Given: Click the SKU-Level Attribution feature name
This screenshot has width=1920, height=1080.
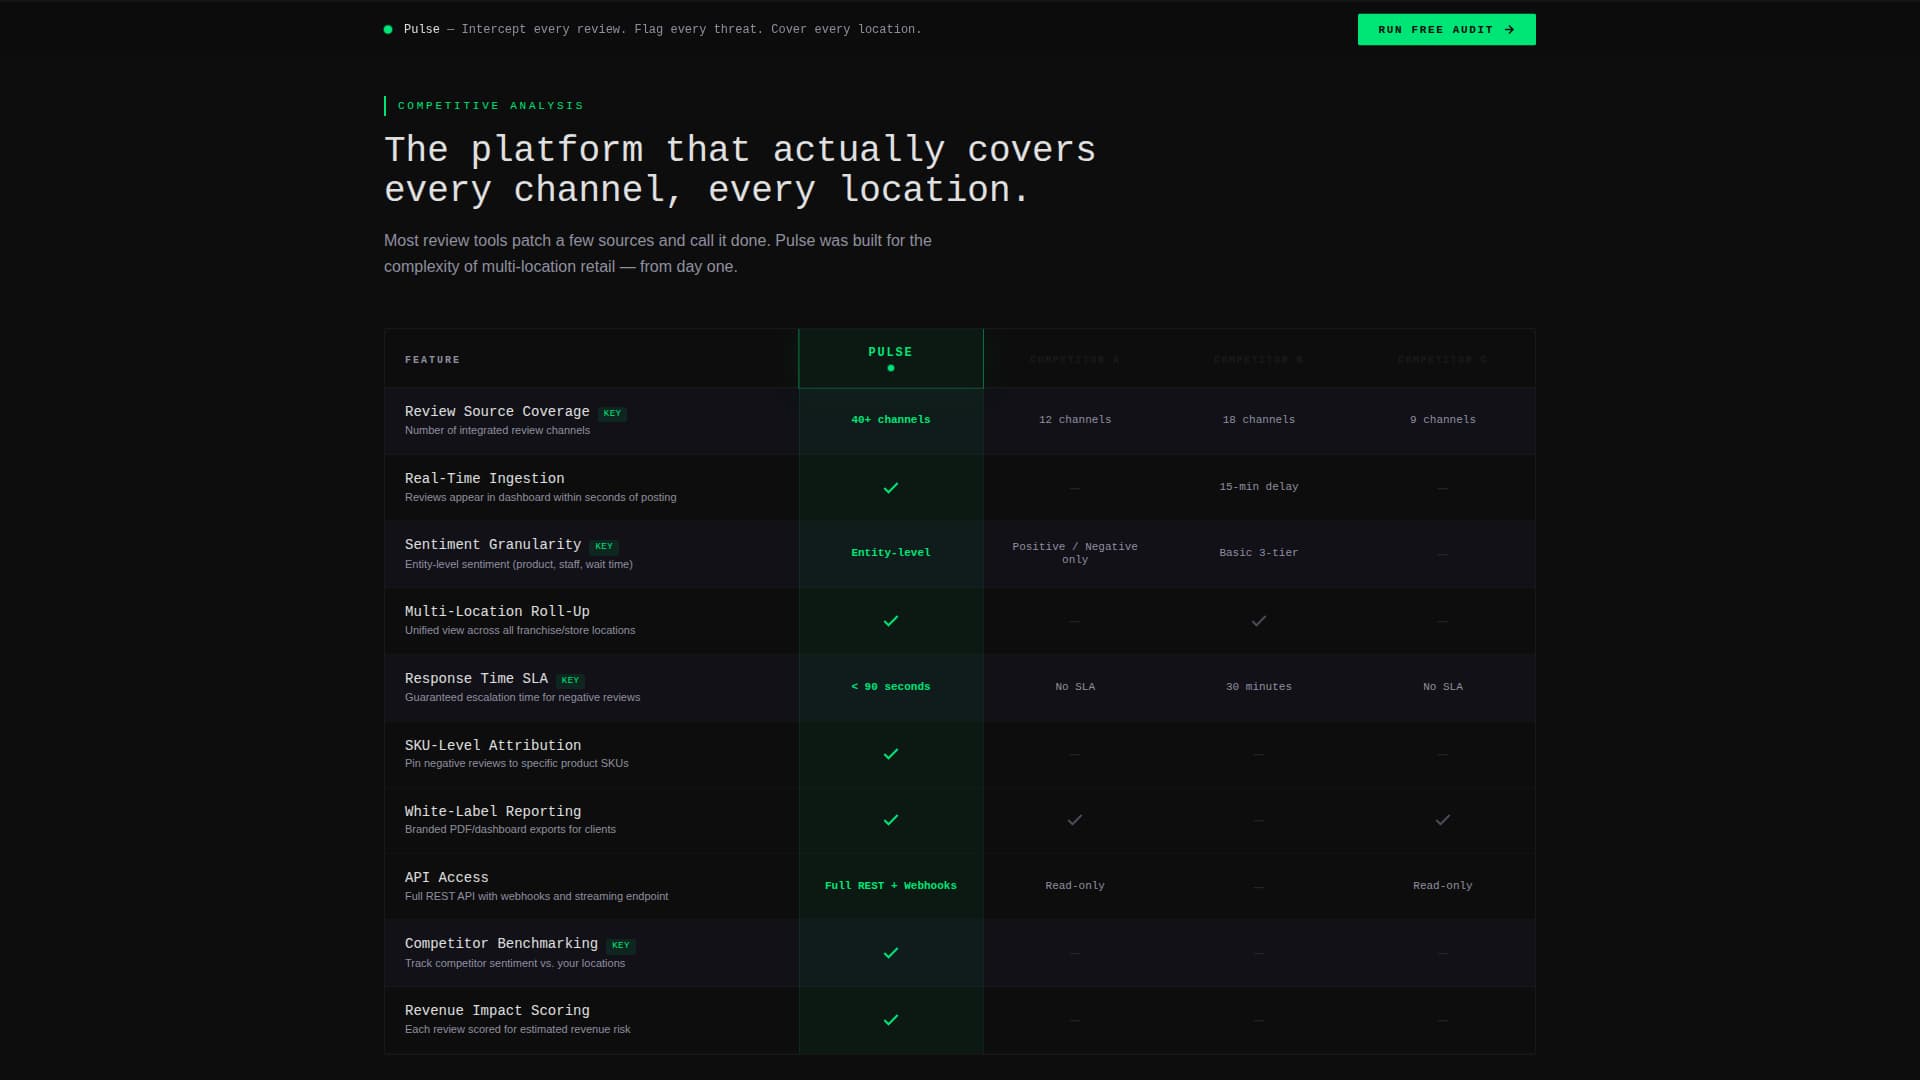Looking at the screenshot, I should 493,746.
